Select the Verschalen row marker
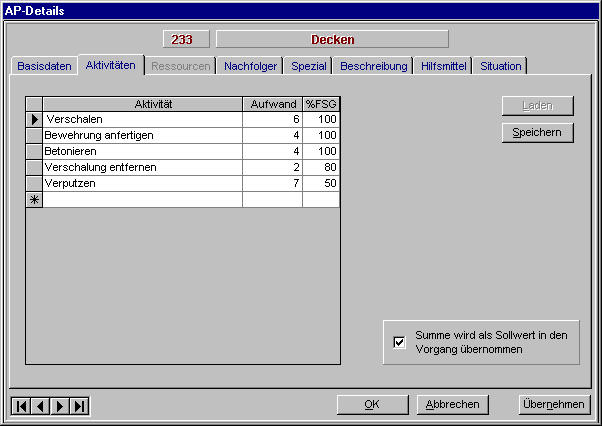This screenshot has width=602, height=426. click(x=34, y=119)
